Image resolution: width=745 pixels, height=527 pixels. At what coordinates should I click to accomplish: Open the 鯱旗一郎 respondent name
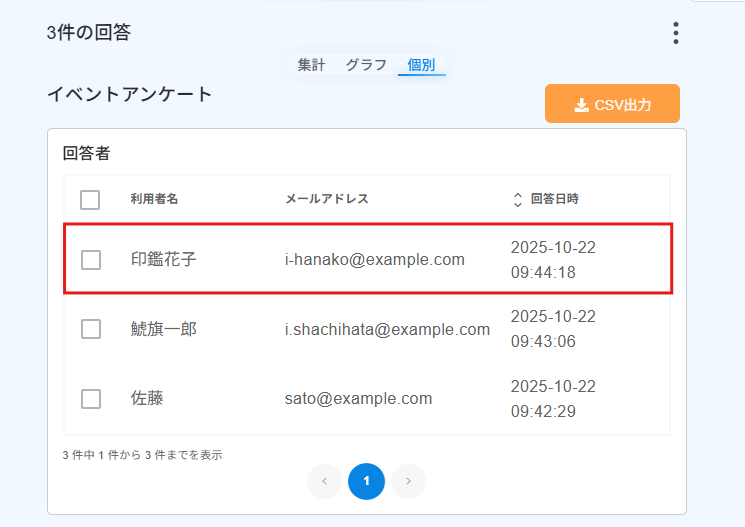pos(163,329)
